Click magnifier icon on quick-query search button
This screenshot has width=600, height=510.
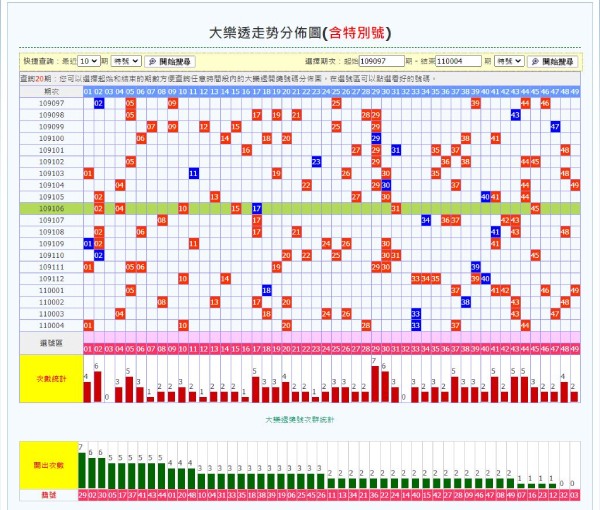click(152, 62)
